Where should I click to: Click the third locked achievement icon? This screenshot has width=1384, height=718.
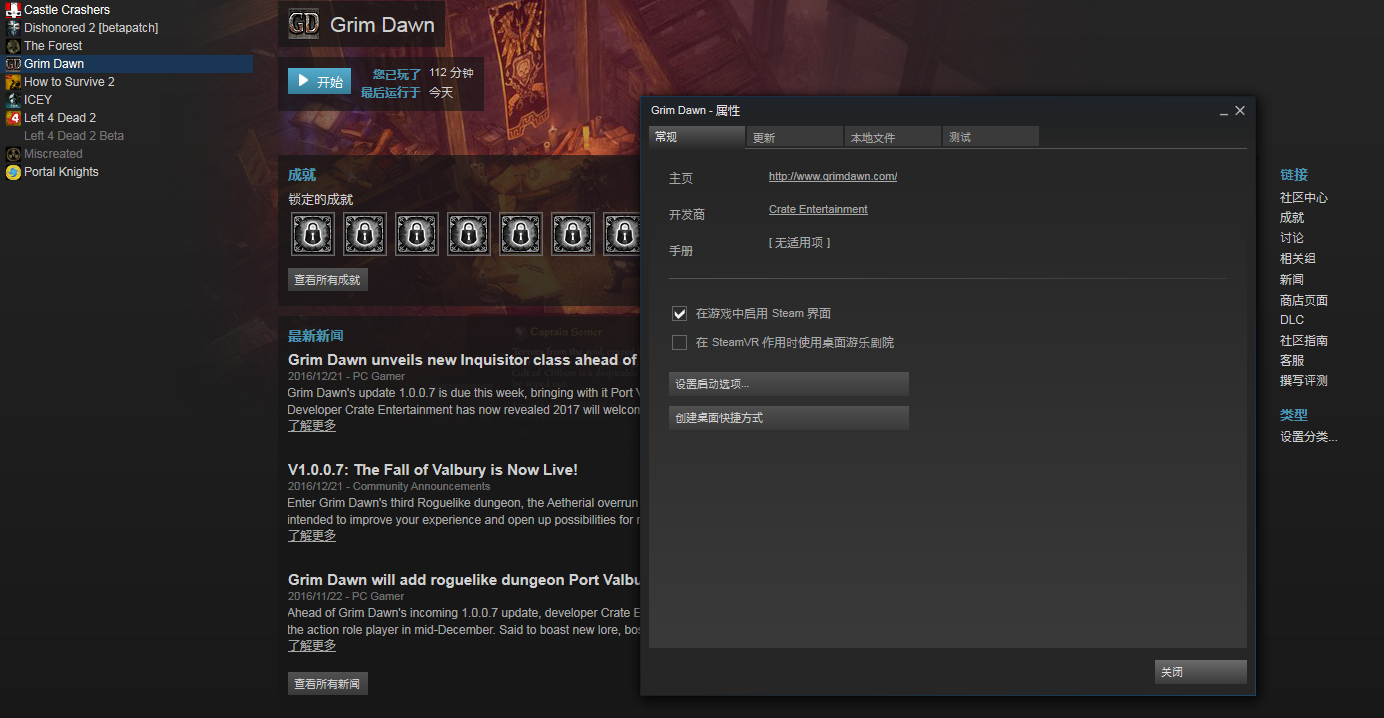417,234
